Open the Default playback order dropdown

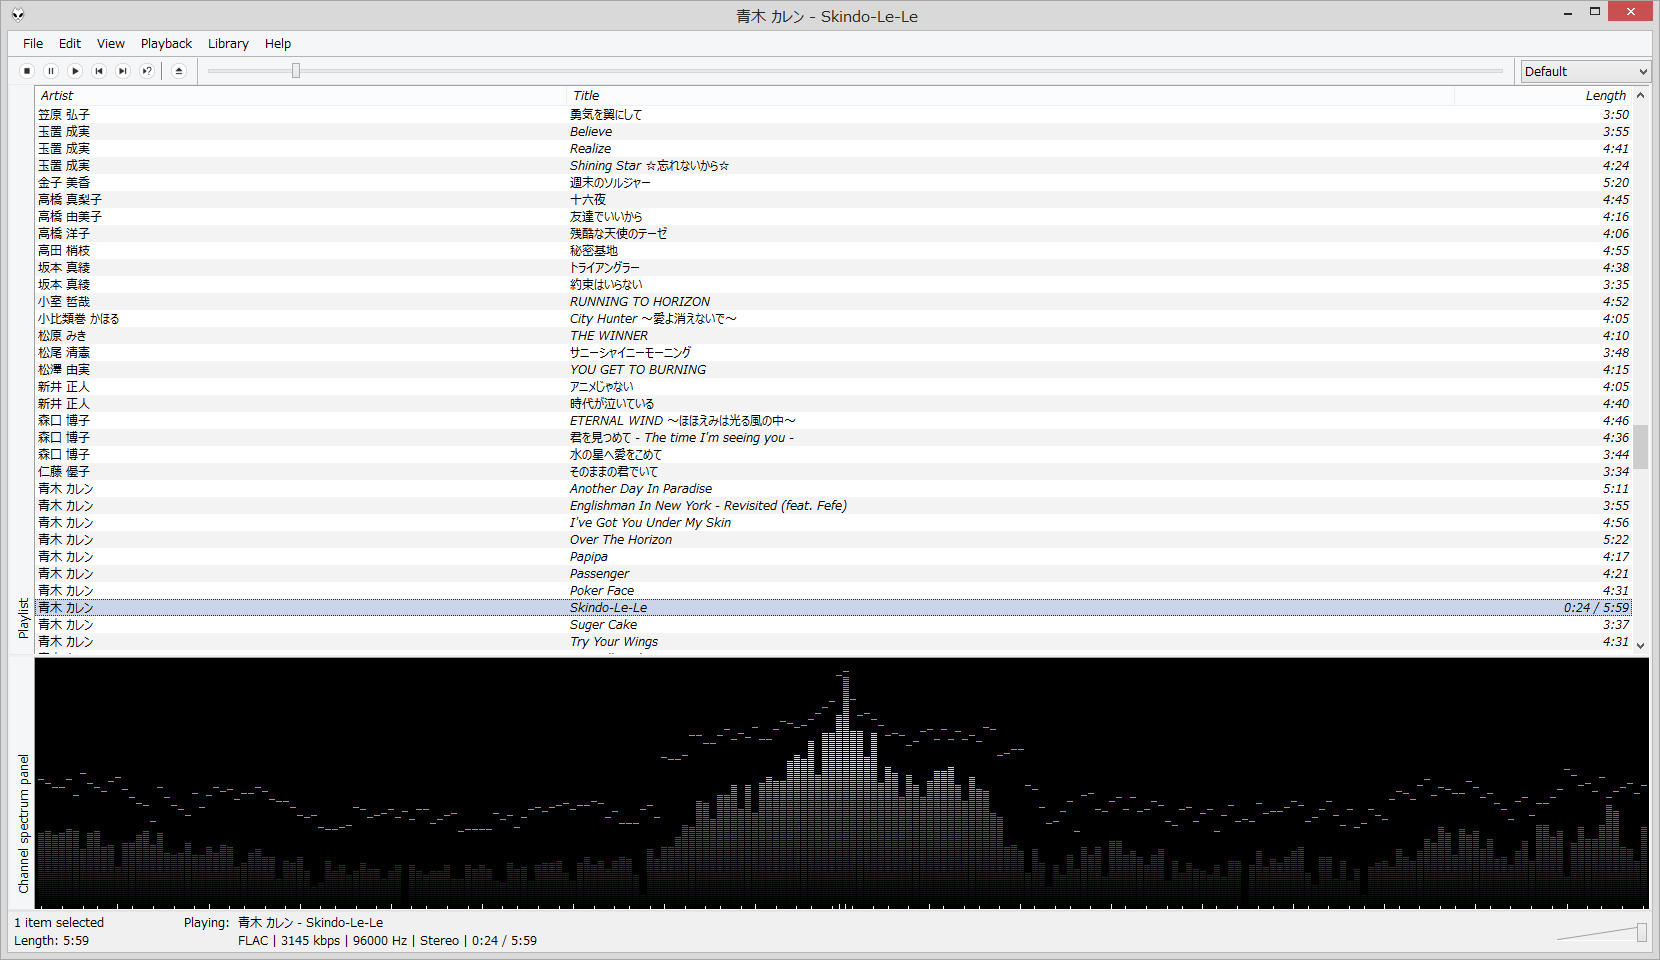tap(1585, 71)
